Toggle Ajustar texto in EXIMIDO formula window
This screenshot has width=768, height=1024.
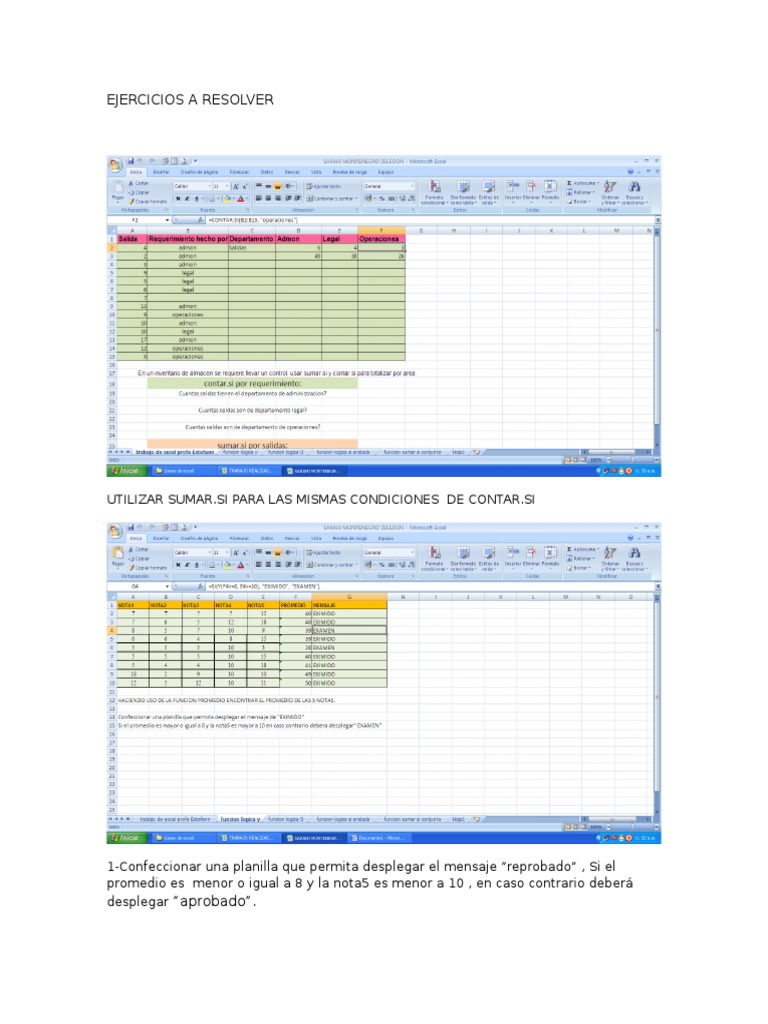pos(324,552)
